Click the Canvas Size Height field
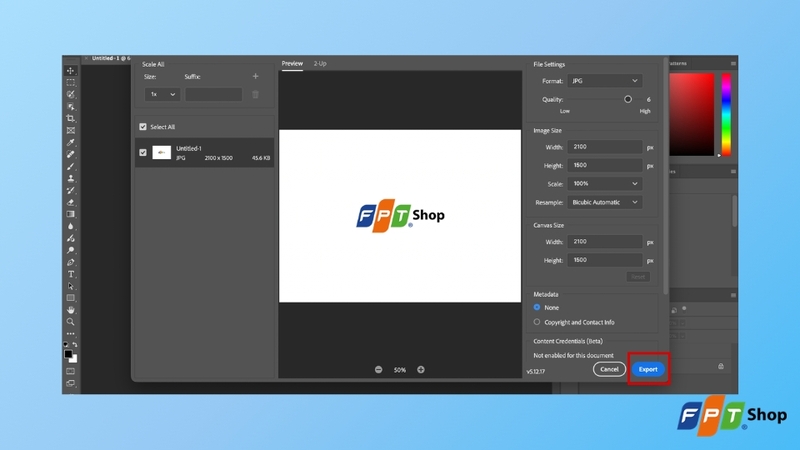The image size is (800, 450). (605, 260)
